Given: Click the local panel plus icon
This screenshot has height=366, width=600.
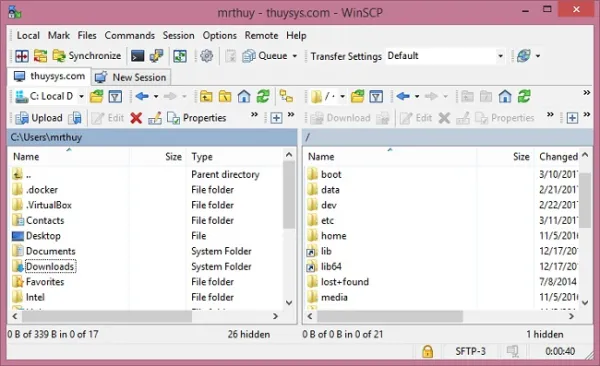Looking at the screenshot, I should pos(276,118).
